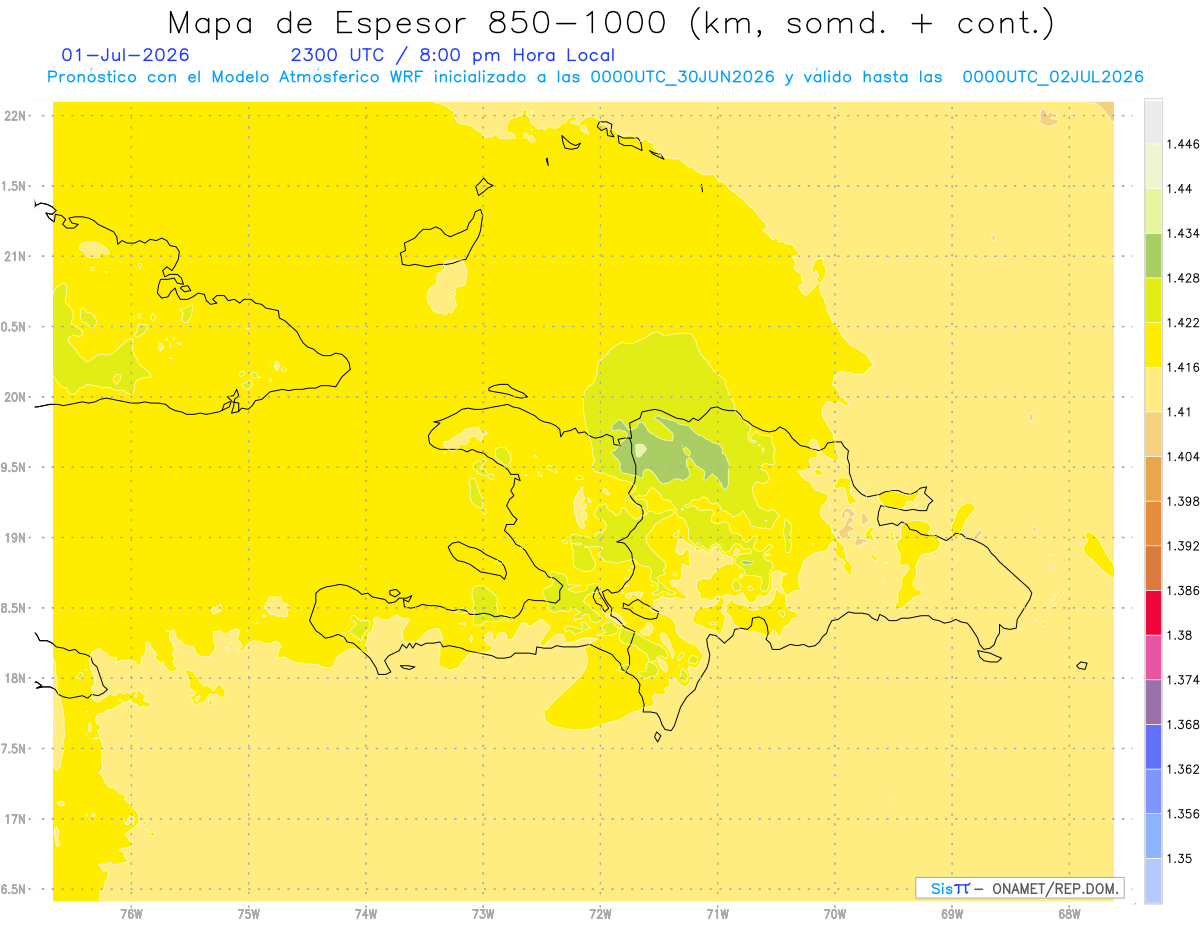The height and width of the screenshot is (927, 1200).
Task: Click the '18N' latitude label
Action: coord(15,678)
